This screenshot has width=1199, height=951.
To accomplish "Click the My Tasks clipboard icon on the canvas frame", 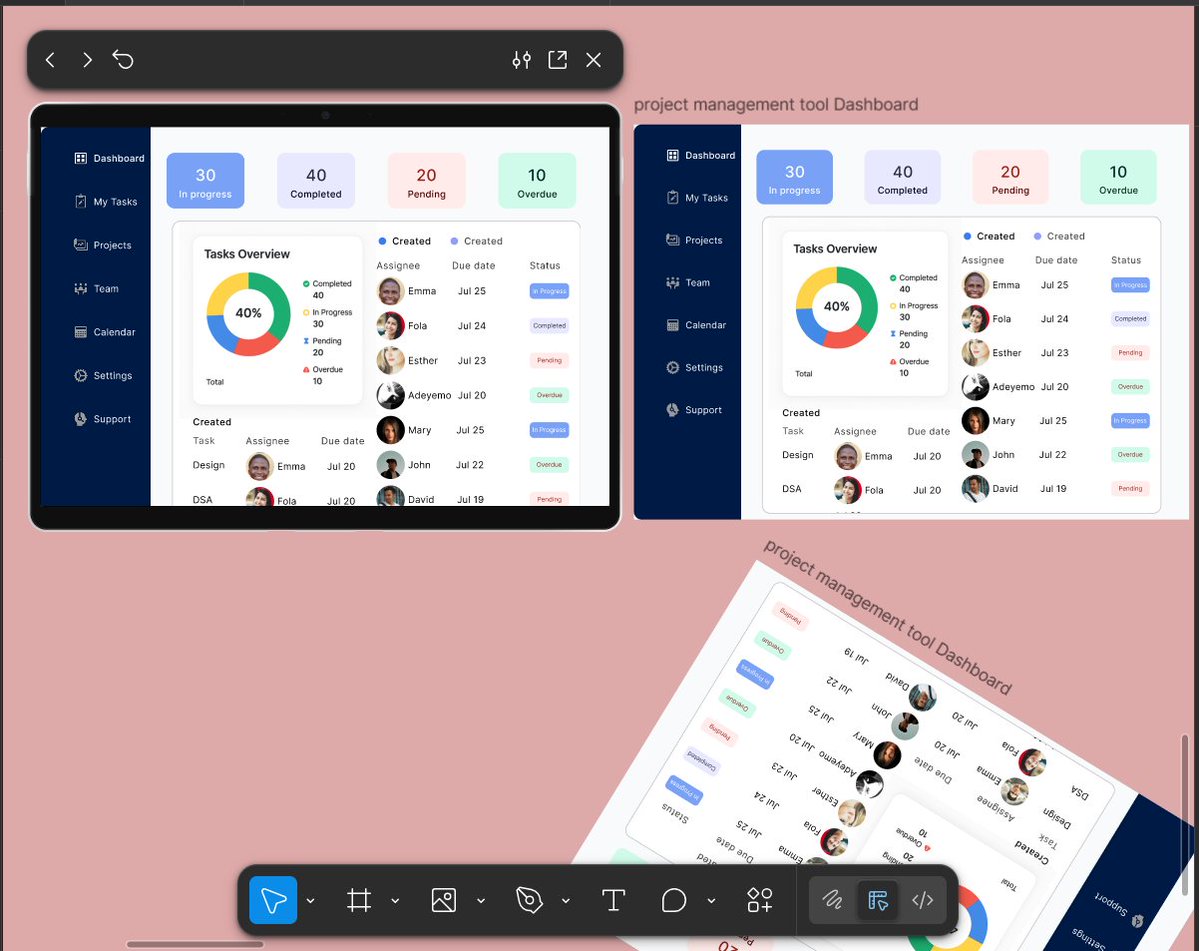I will (673, 197).
